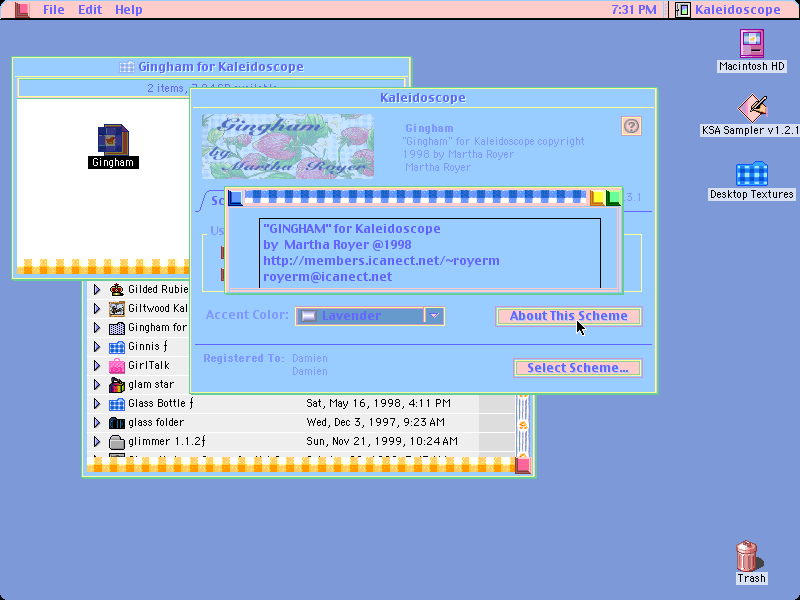The image size is (800, 600).
Task: Click the date Sat, May 16, 1998, 4:11 PM
Action: [379, 404]
